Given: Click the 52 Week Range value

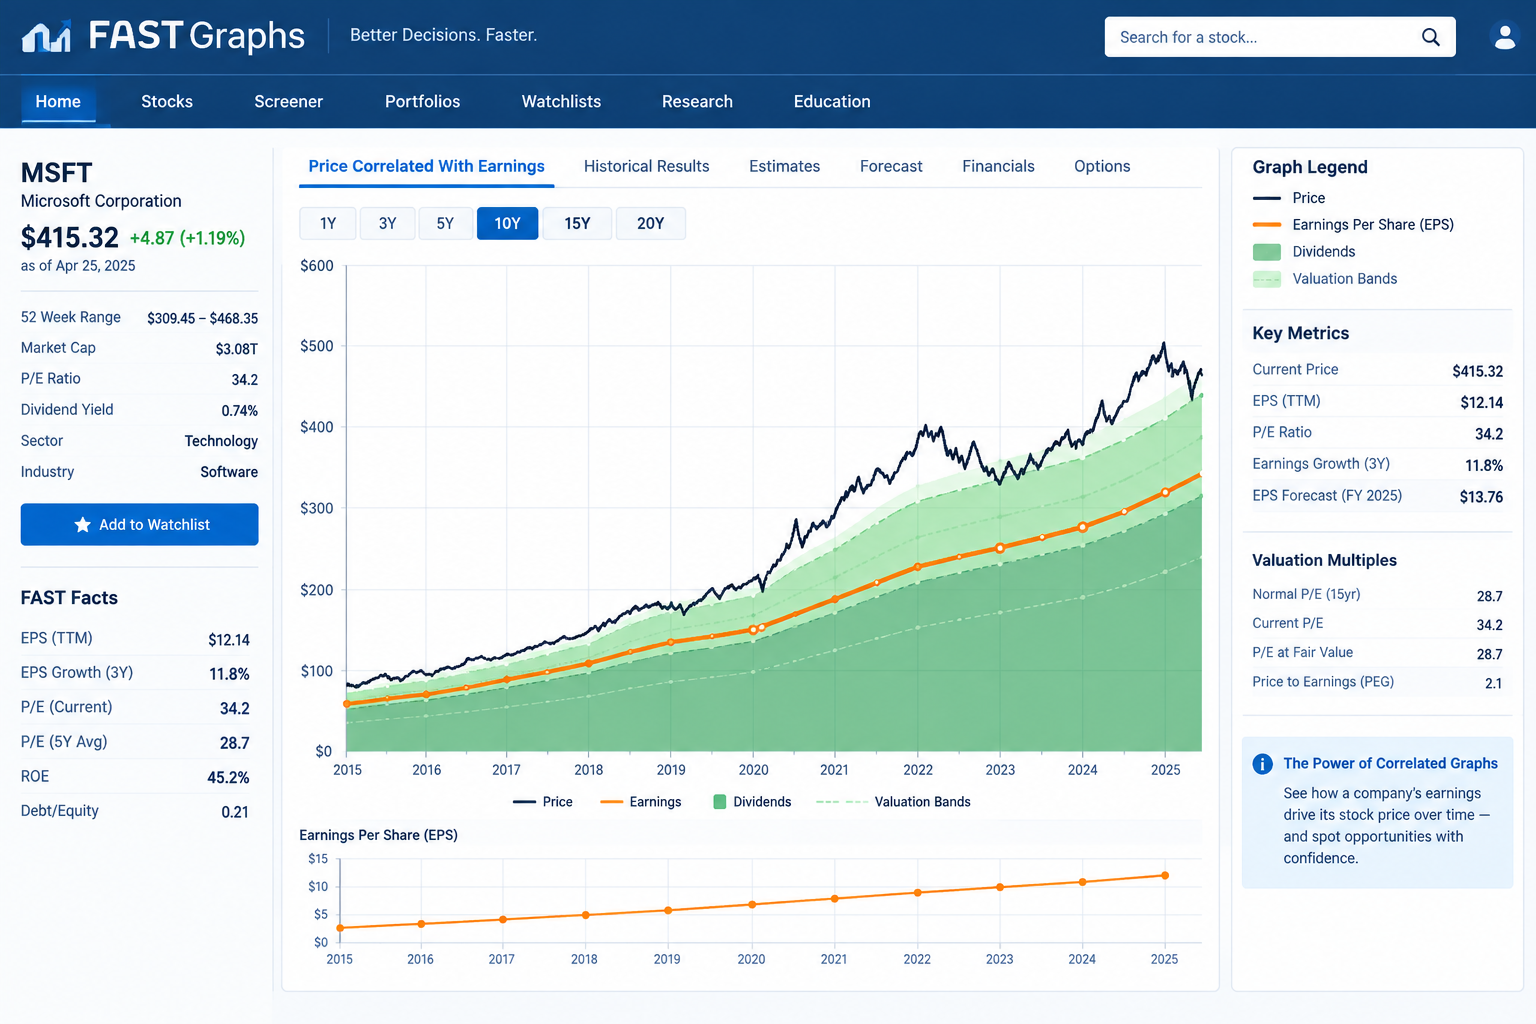Looking at the screenshot, I should [203, 318].
